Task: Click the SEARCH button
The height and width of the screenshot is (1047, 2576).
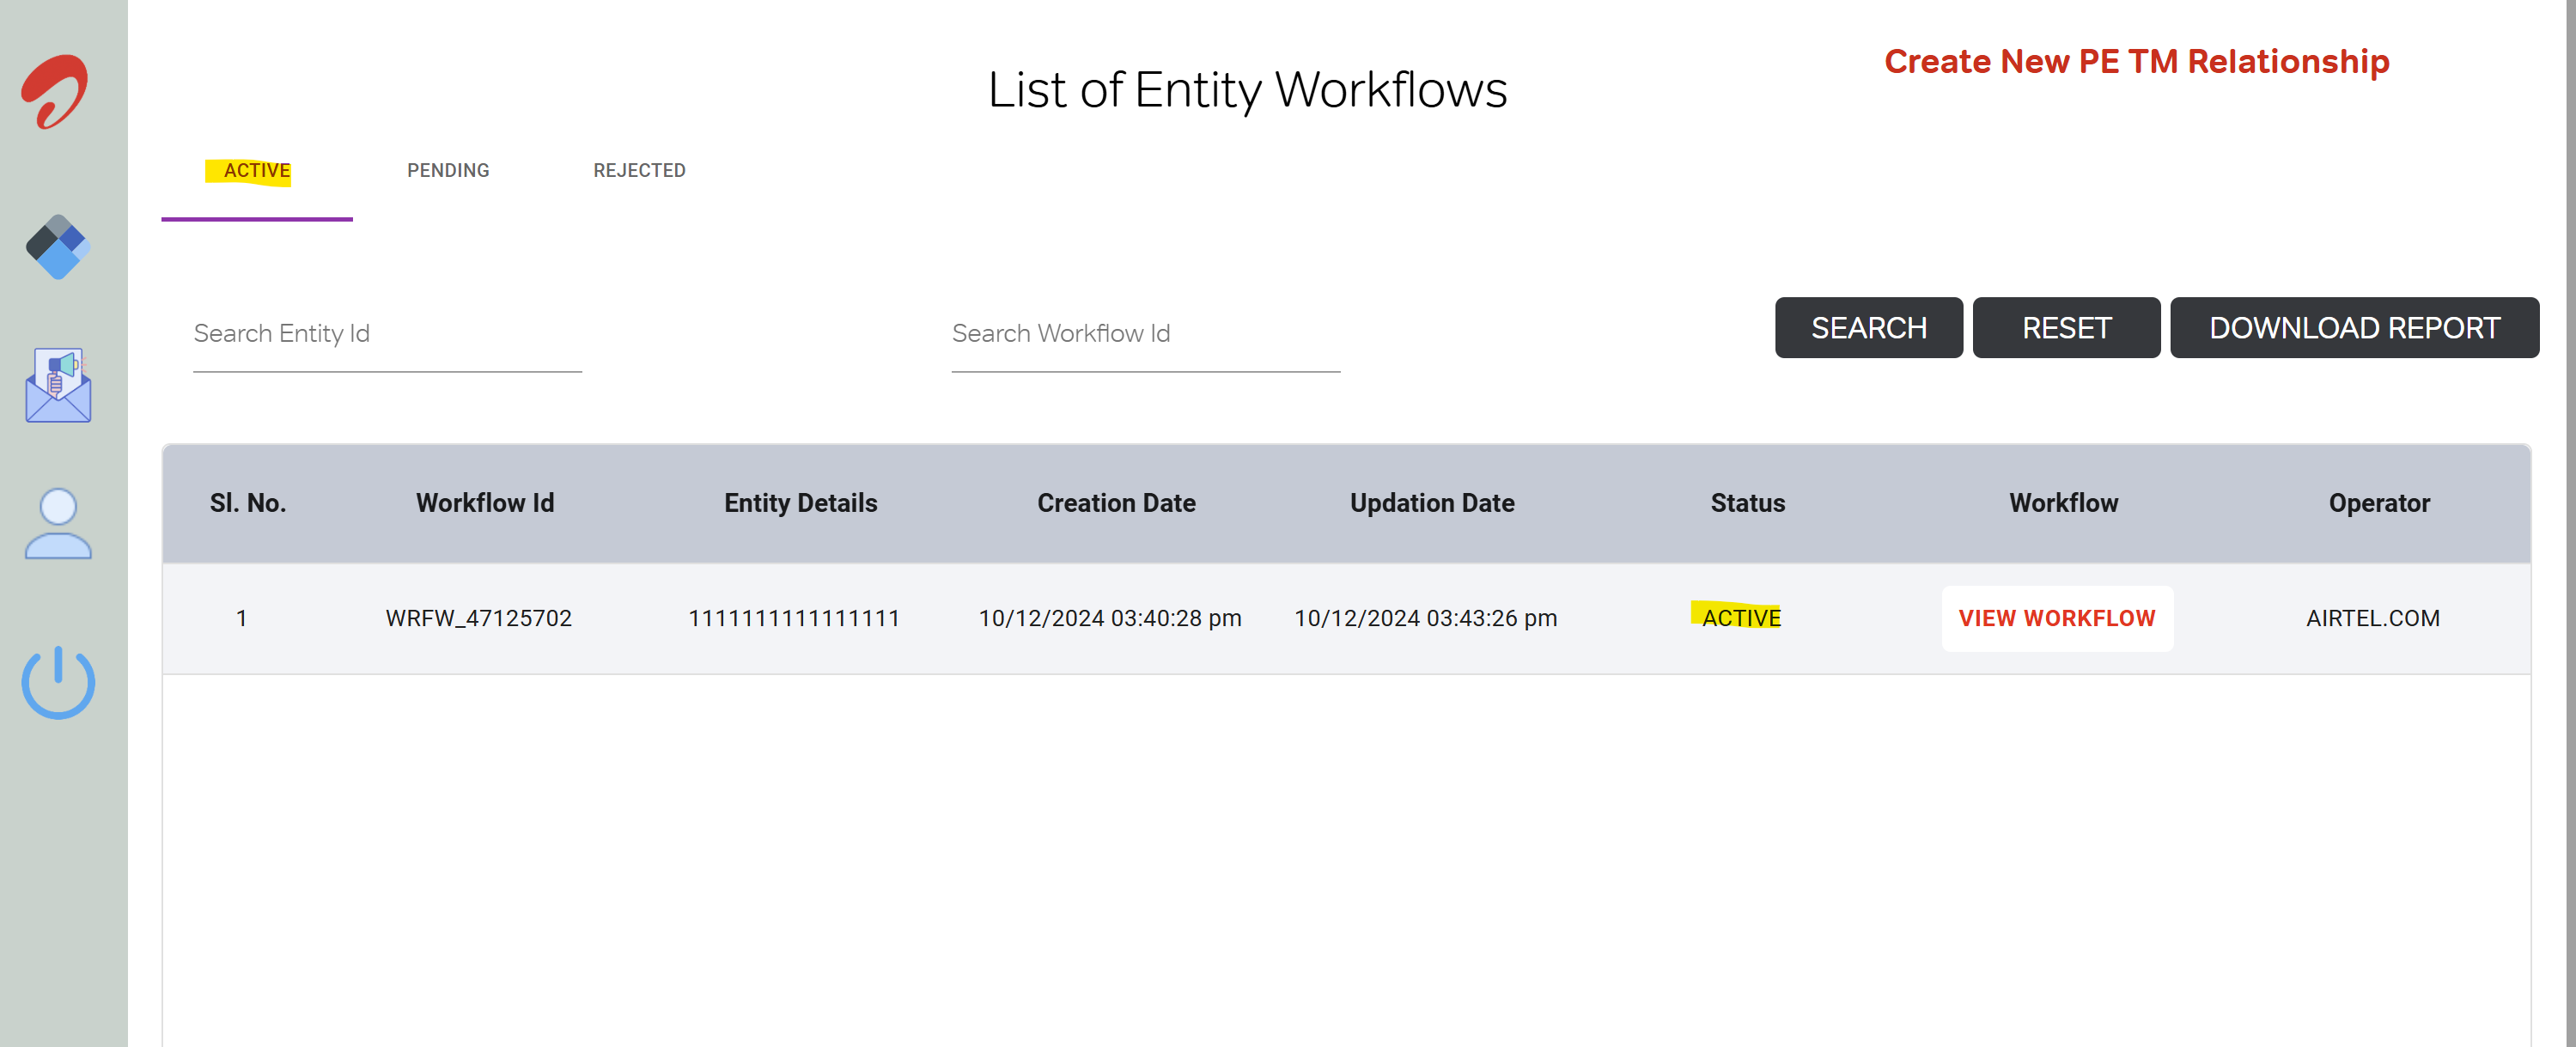Action: 1868,328
